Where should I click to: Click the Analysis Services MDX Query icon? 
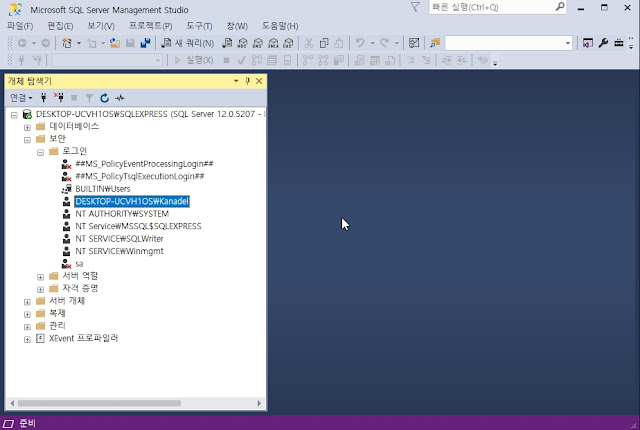pyautogui.click(x=242, y=43)
